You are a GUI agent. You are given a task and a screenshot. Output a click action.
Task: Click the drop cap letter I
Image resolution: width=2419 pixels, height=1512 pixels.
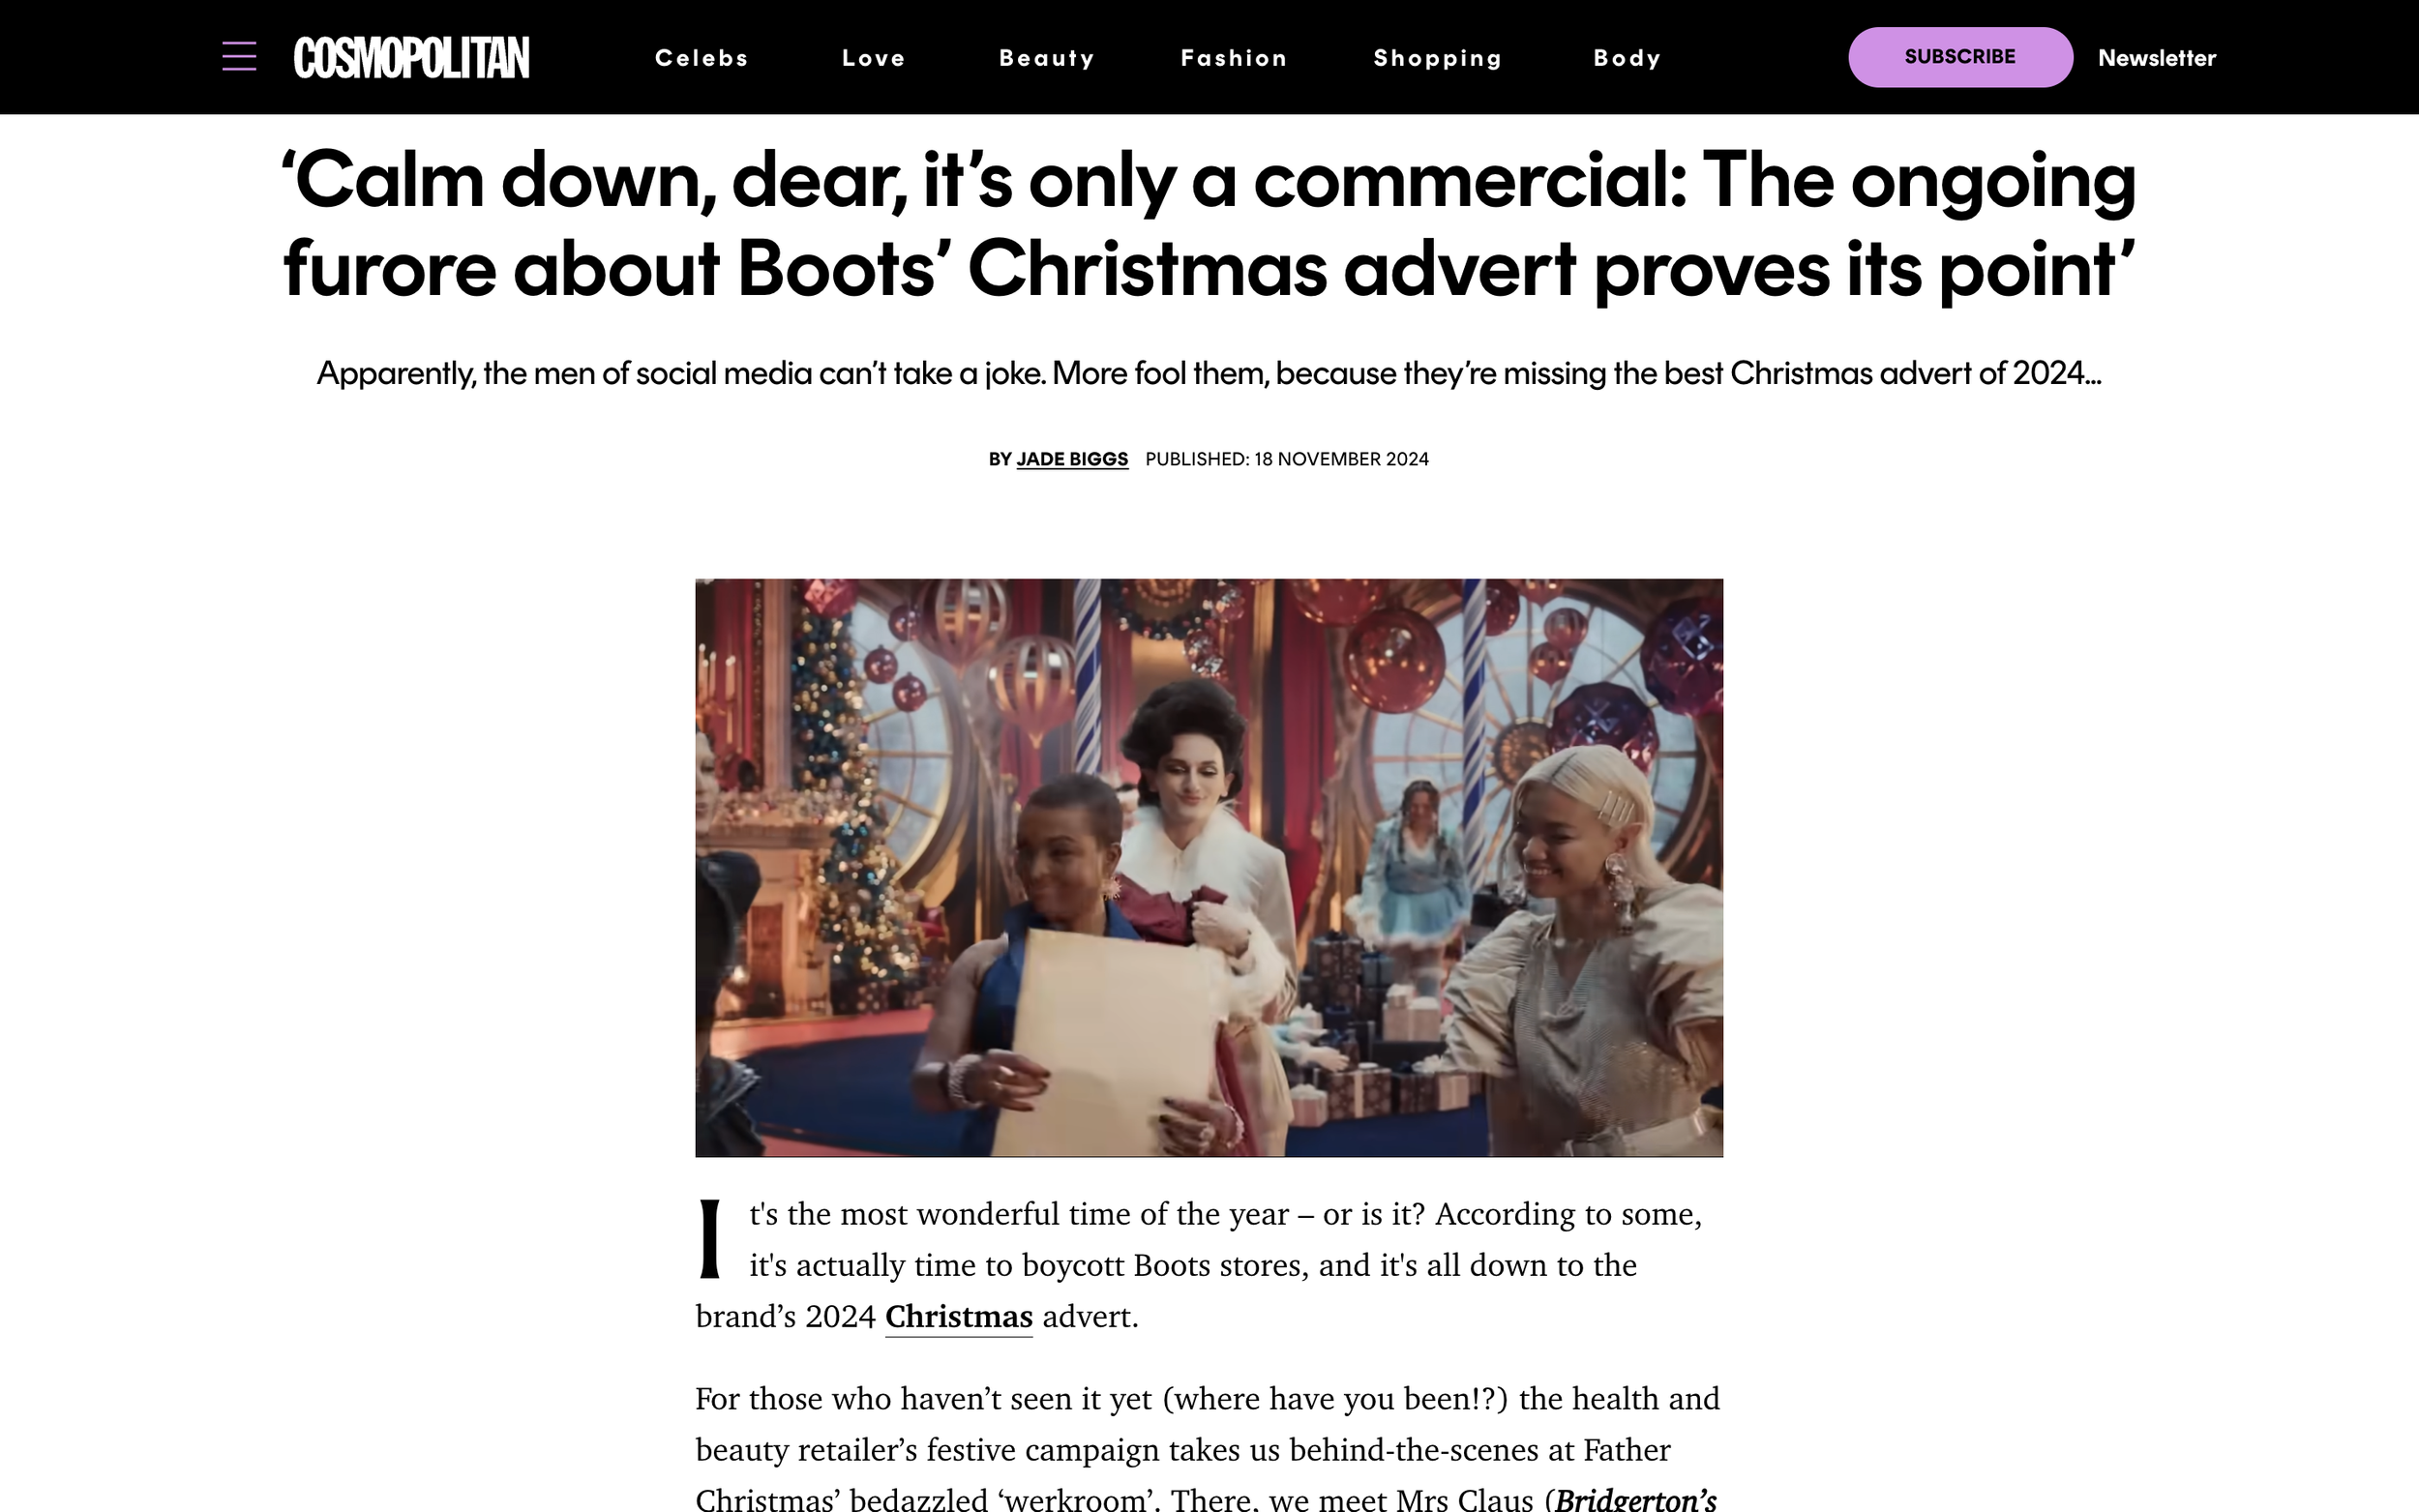(710, 1240)
